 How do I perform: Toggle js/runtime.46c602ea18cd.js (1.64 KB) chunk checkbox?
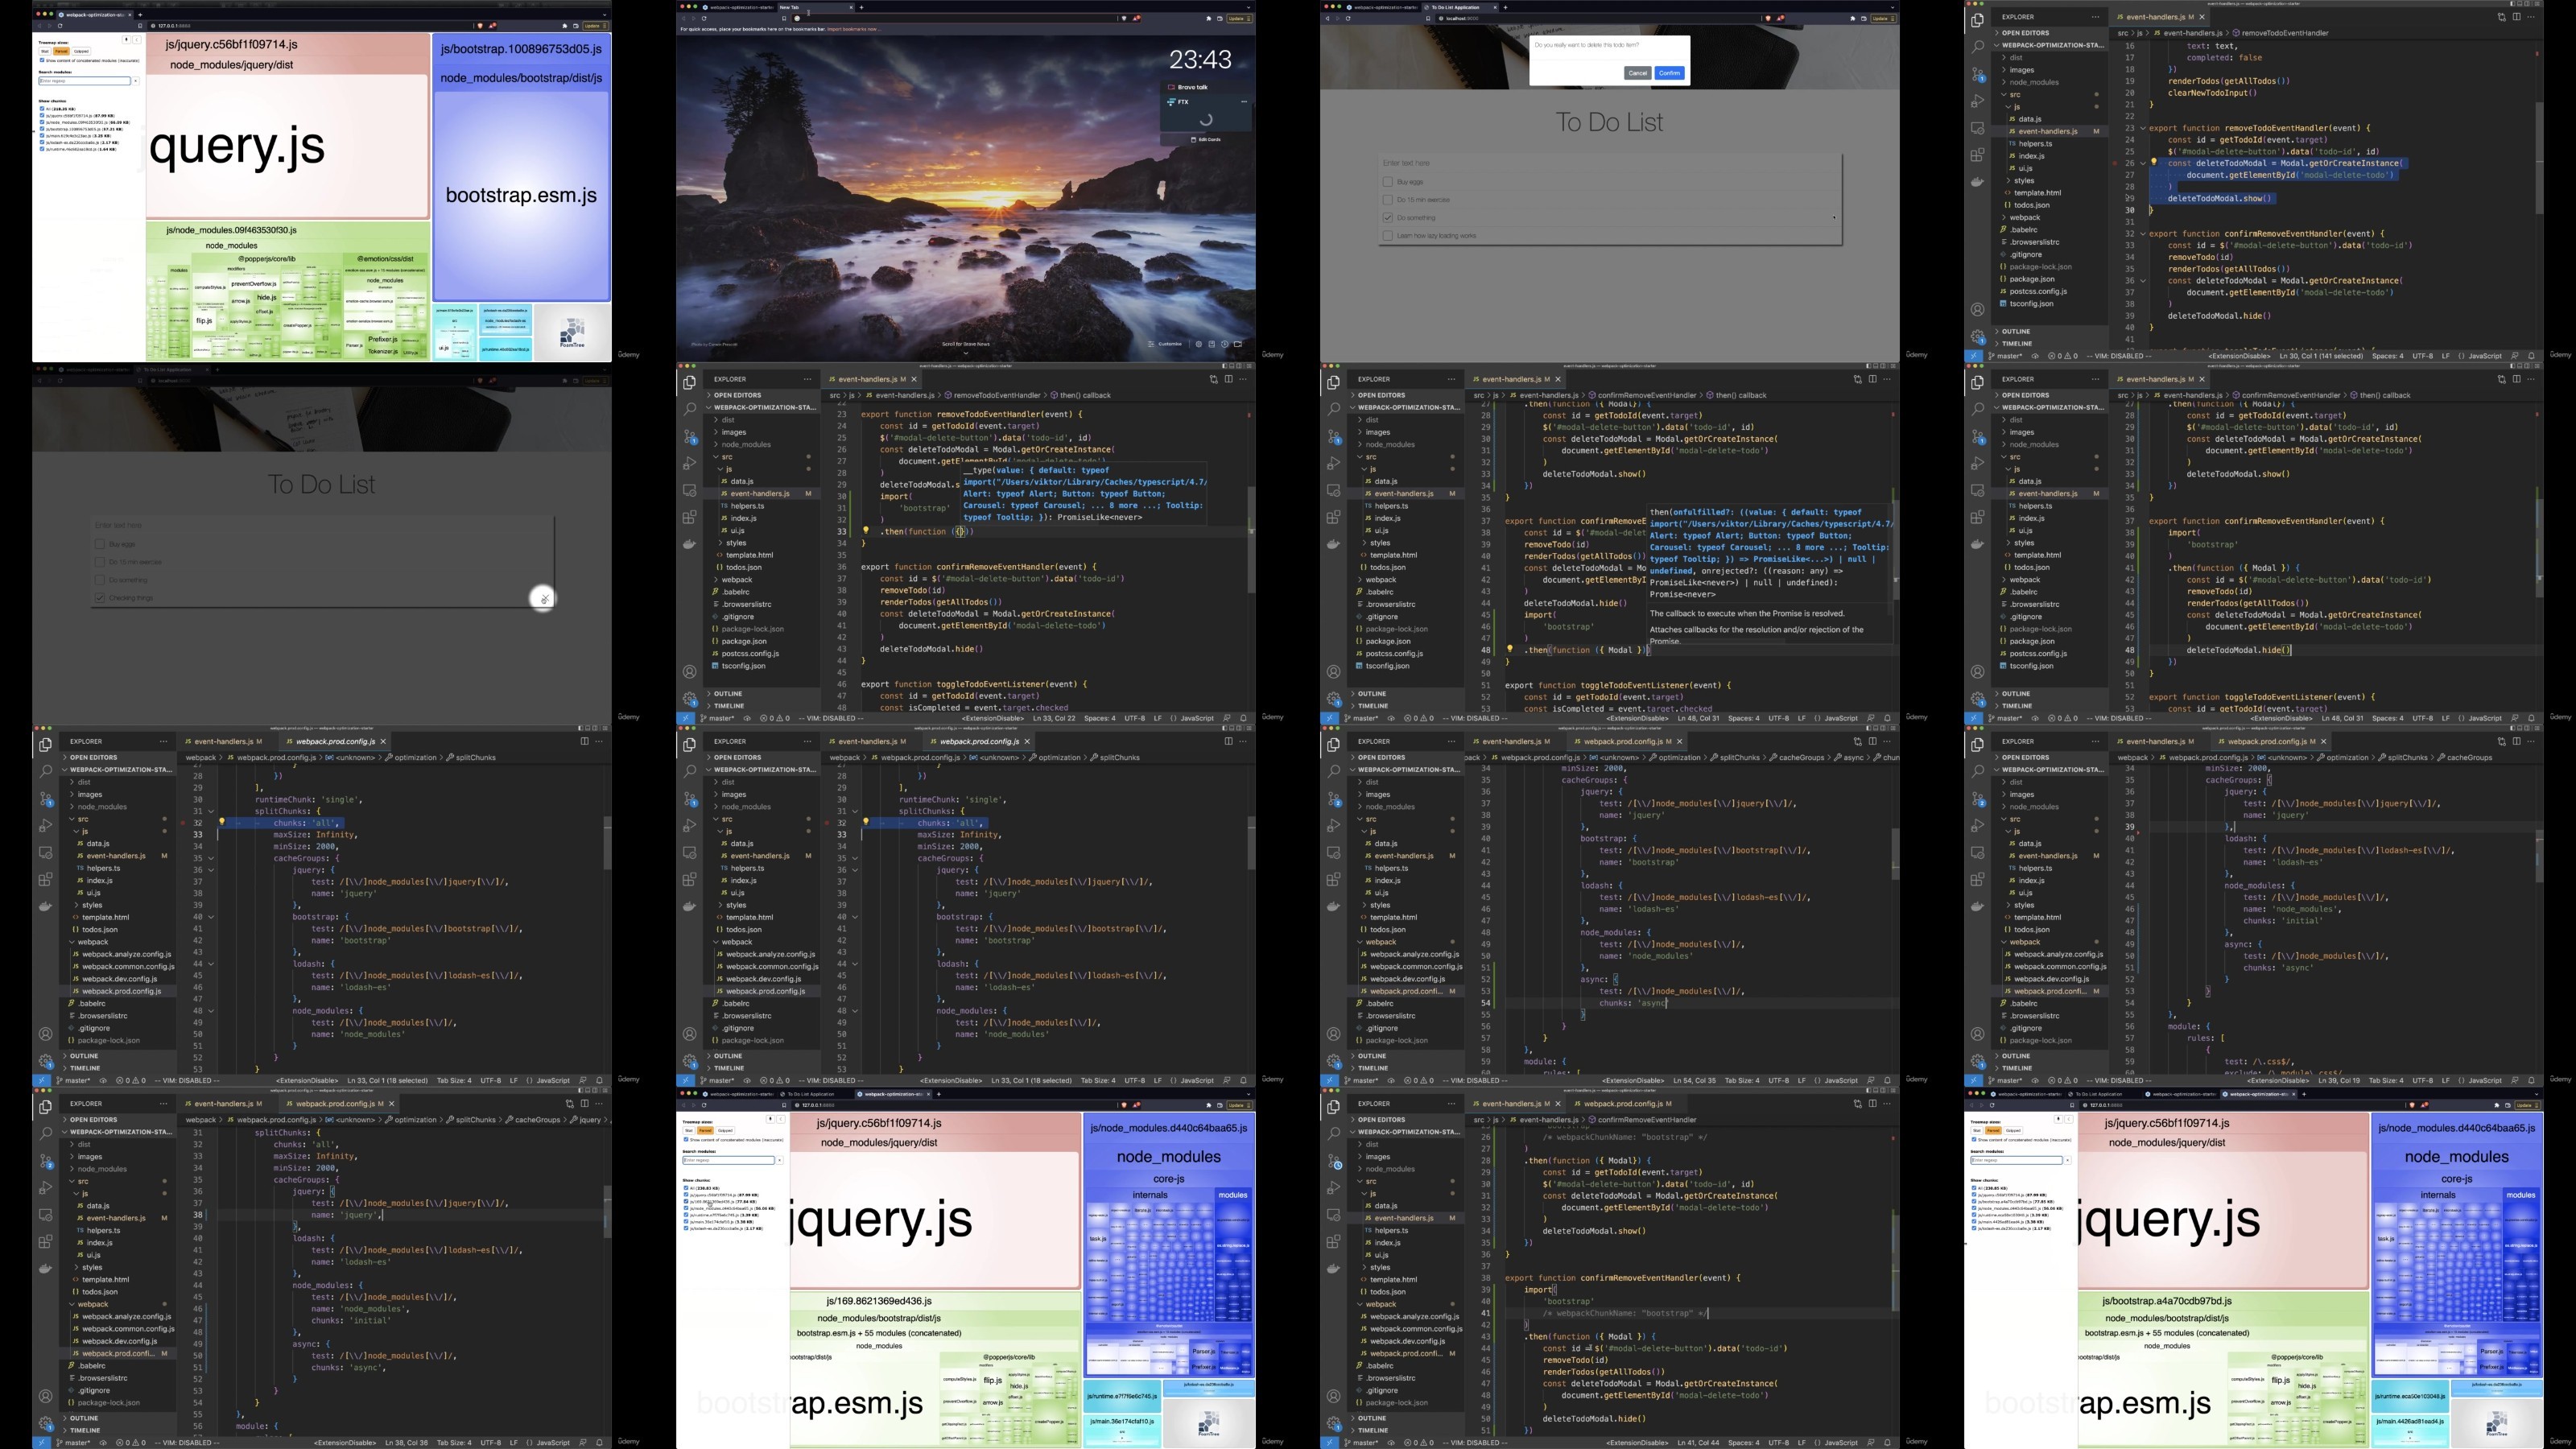click(42, 149)
